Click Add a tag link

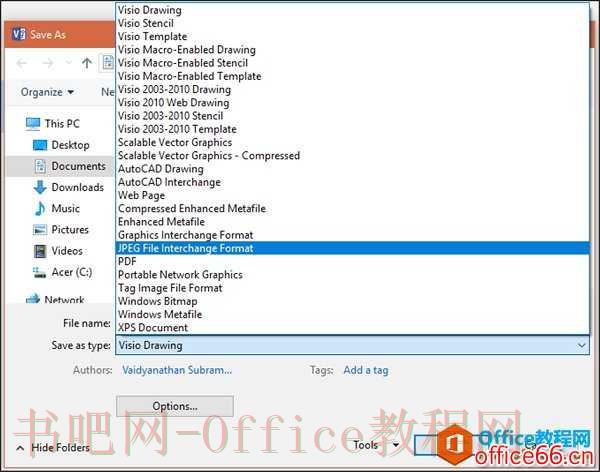tap(366, 370)
